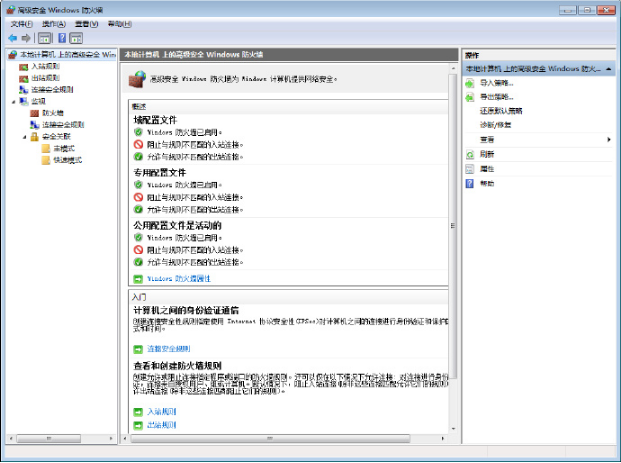Click the 专用配置文件 heading
The height and width of the screenshot is (463, 621).
160,173
